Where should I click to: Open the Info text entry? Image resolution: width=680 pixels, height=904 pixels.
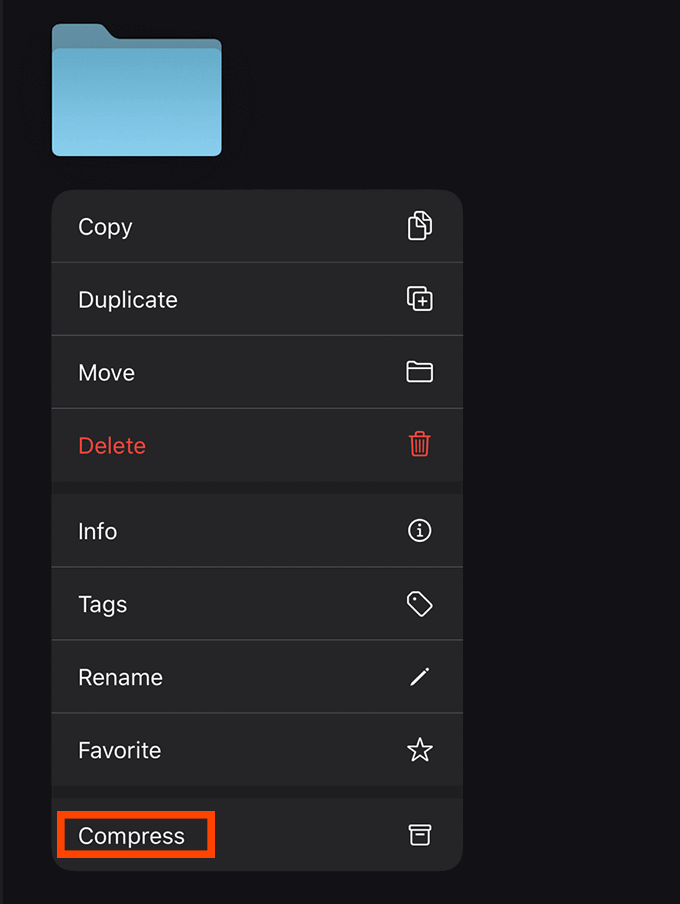tap(98, 532)
